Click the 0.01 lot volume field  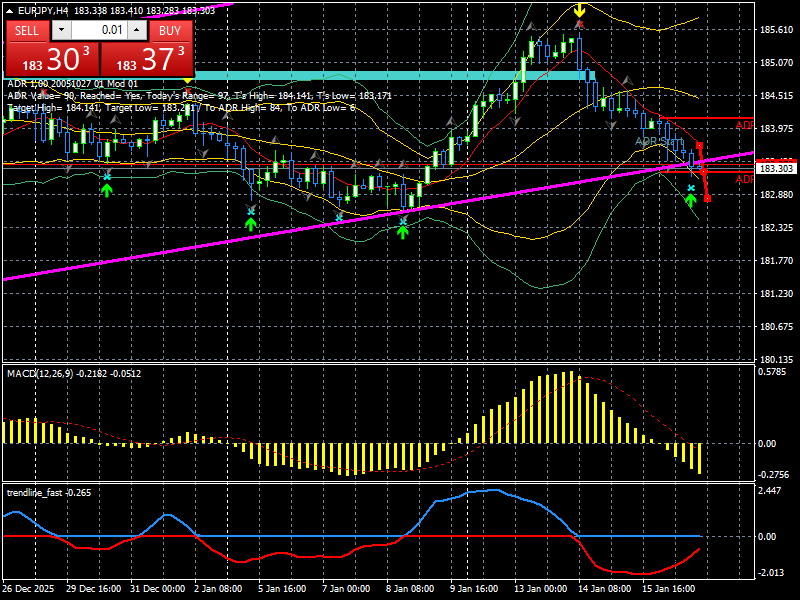pos(99,31)
